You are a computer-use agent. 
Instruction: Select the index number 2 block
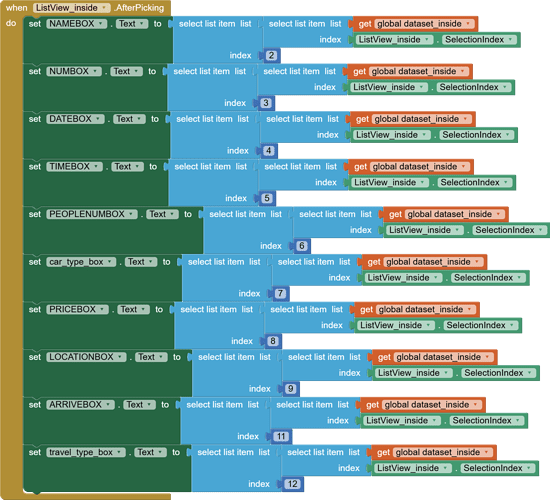(x=271, y=55)
